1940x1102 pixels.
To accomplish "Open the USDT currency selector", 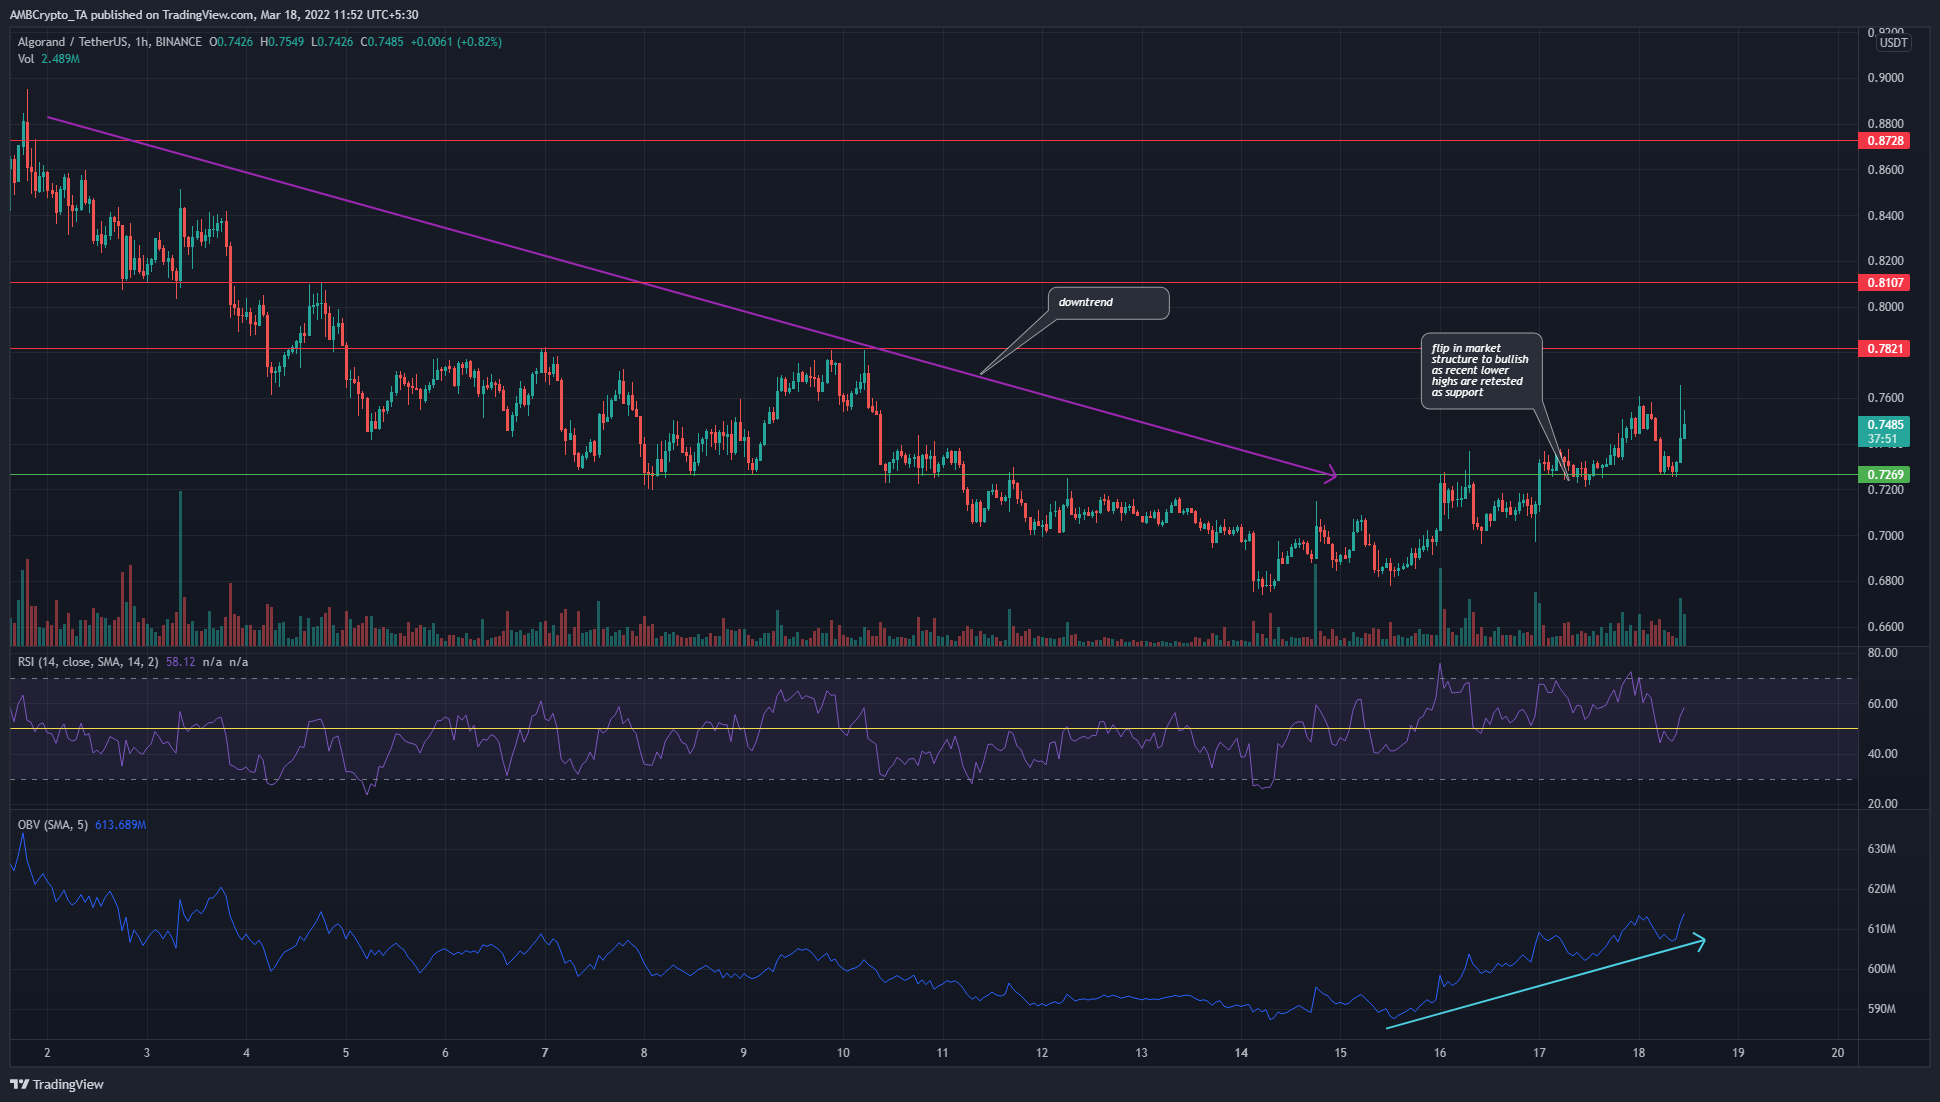I will click(x=1893, y=43).
